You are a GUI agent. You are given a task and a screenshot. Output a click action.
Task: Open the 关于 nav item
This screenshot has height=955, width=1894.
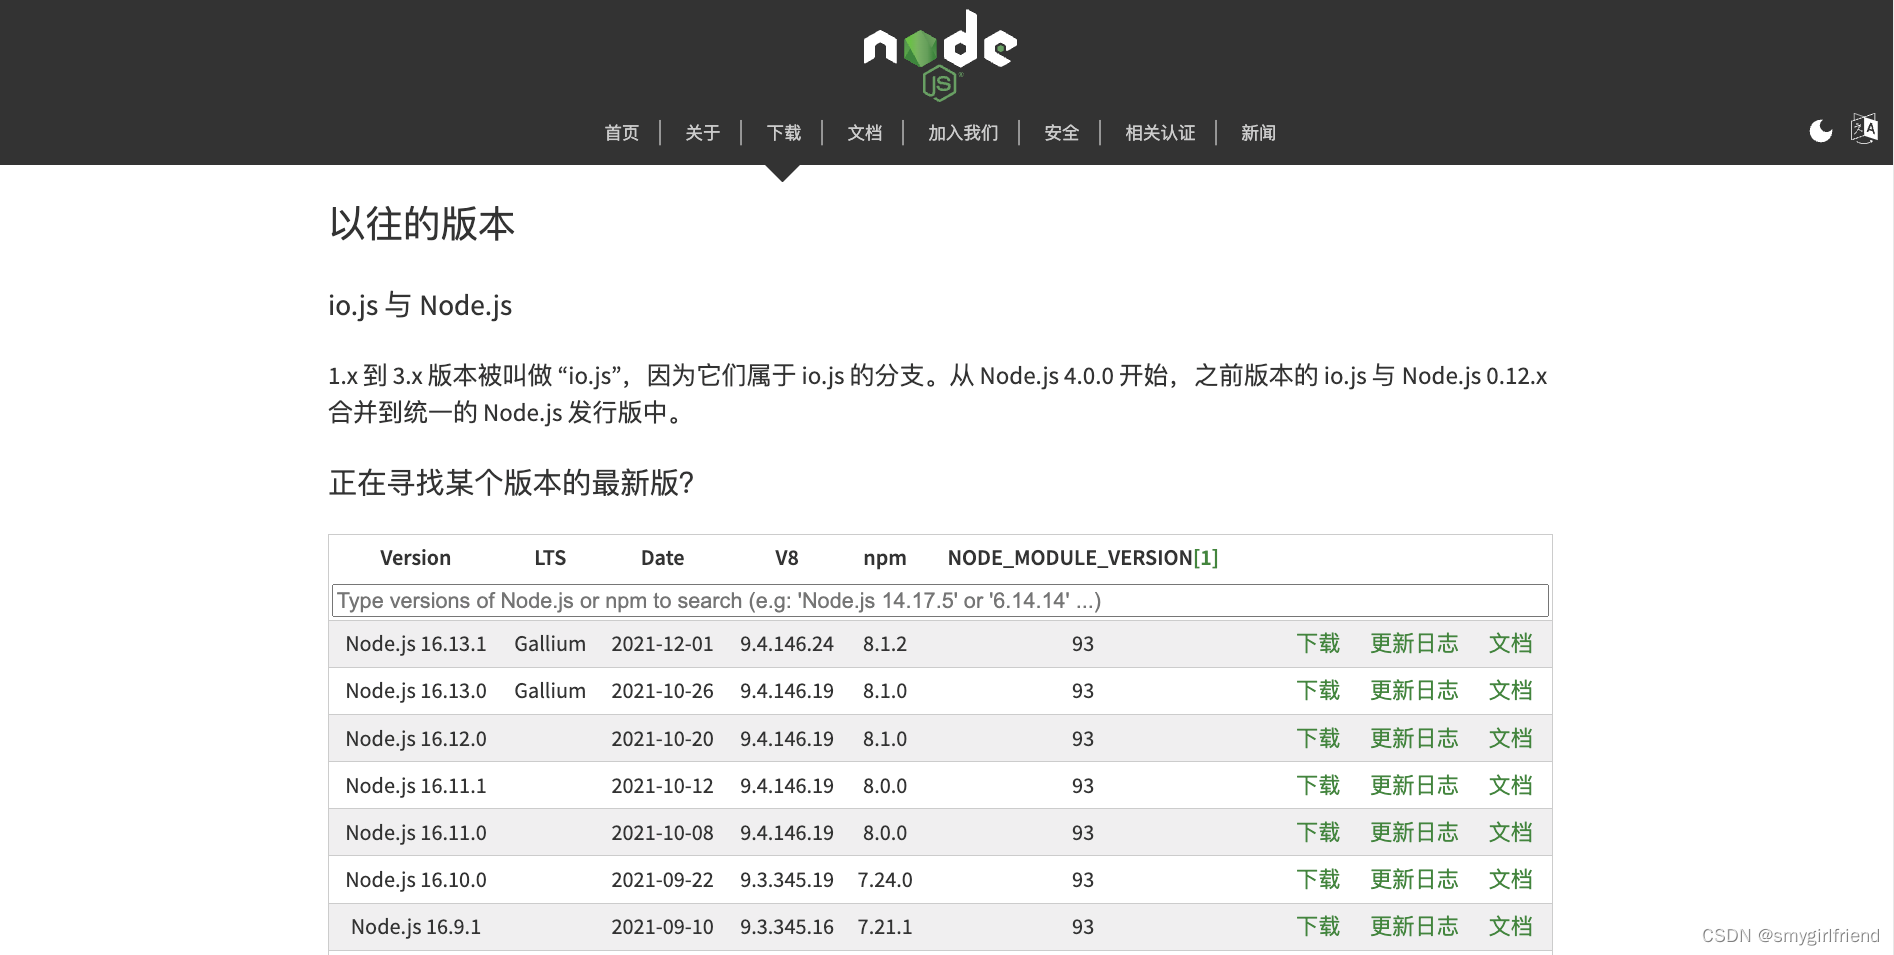click(x=703, y=133)
